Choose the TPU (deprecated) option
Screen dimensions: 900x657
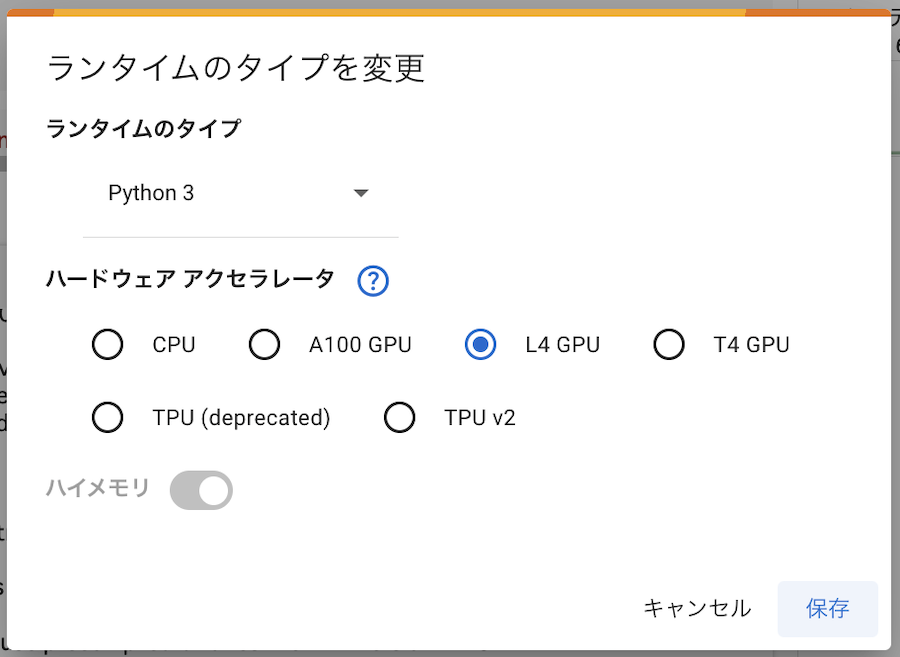(x=107, y=417)
